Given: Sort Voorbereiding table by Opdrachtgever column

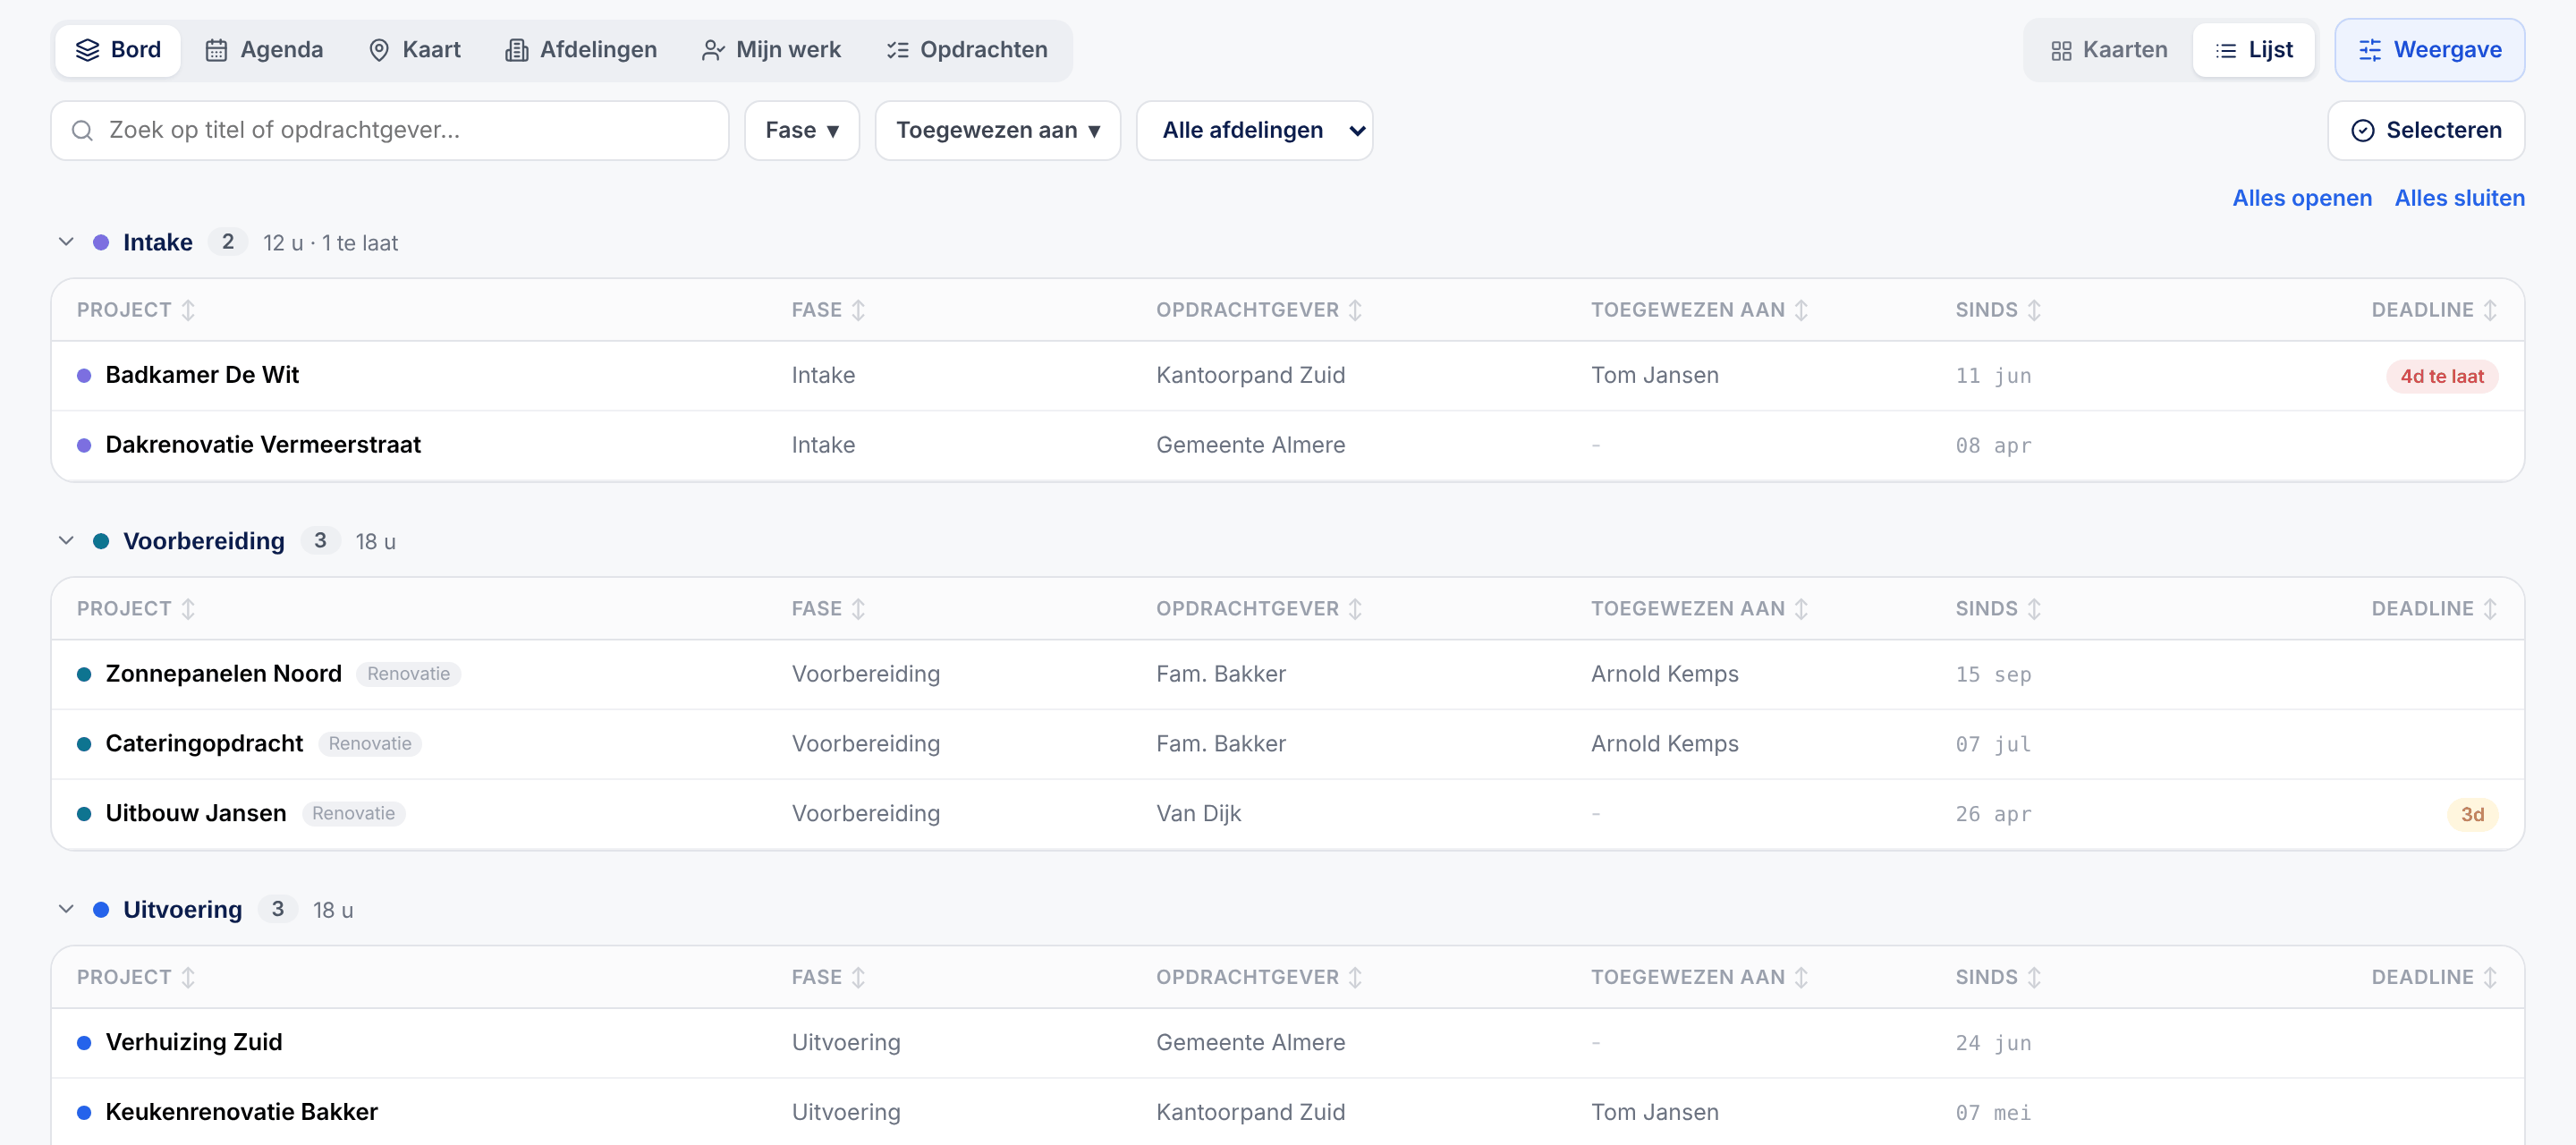Looking at the screenshot, I should pos(1259,609).
